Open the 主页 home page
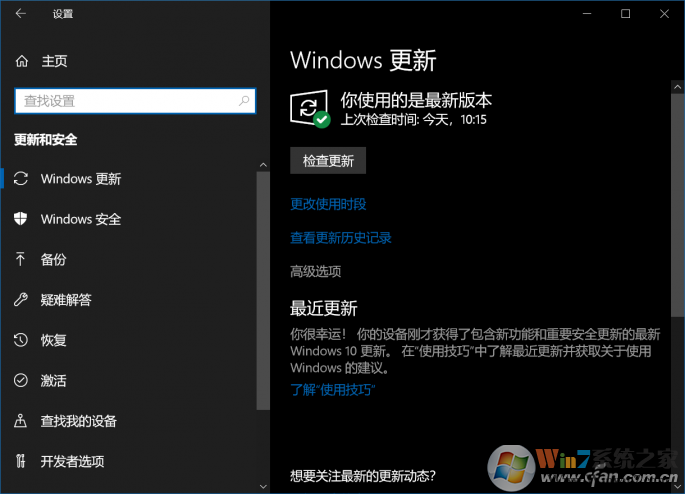The width and height of the screenshot is (685, 494). 55,61
